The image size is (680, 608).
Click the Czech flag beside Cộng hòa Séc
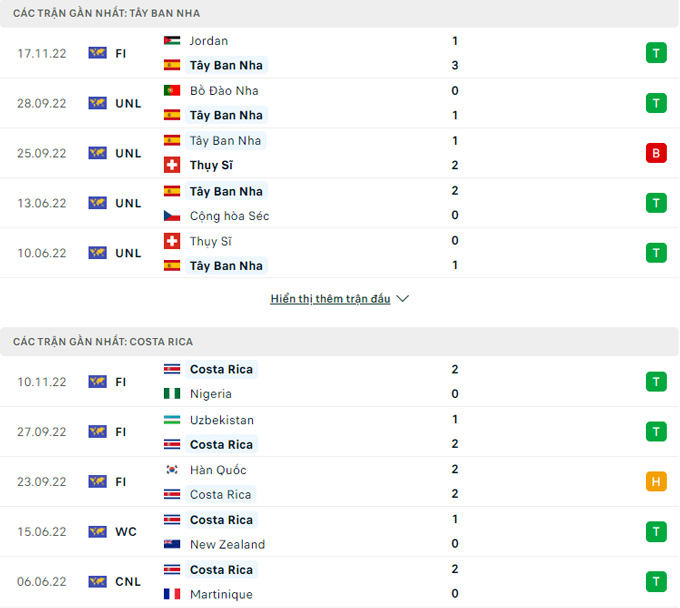click(171, 216)
